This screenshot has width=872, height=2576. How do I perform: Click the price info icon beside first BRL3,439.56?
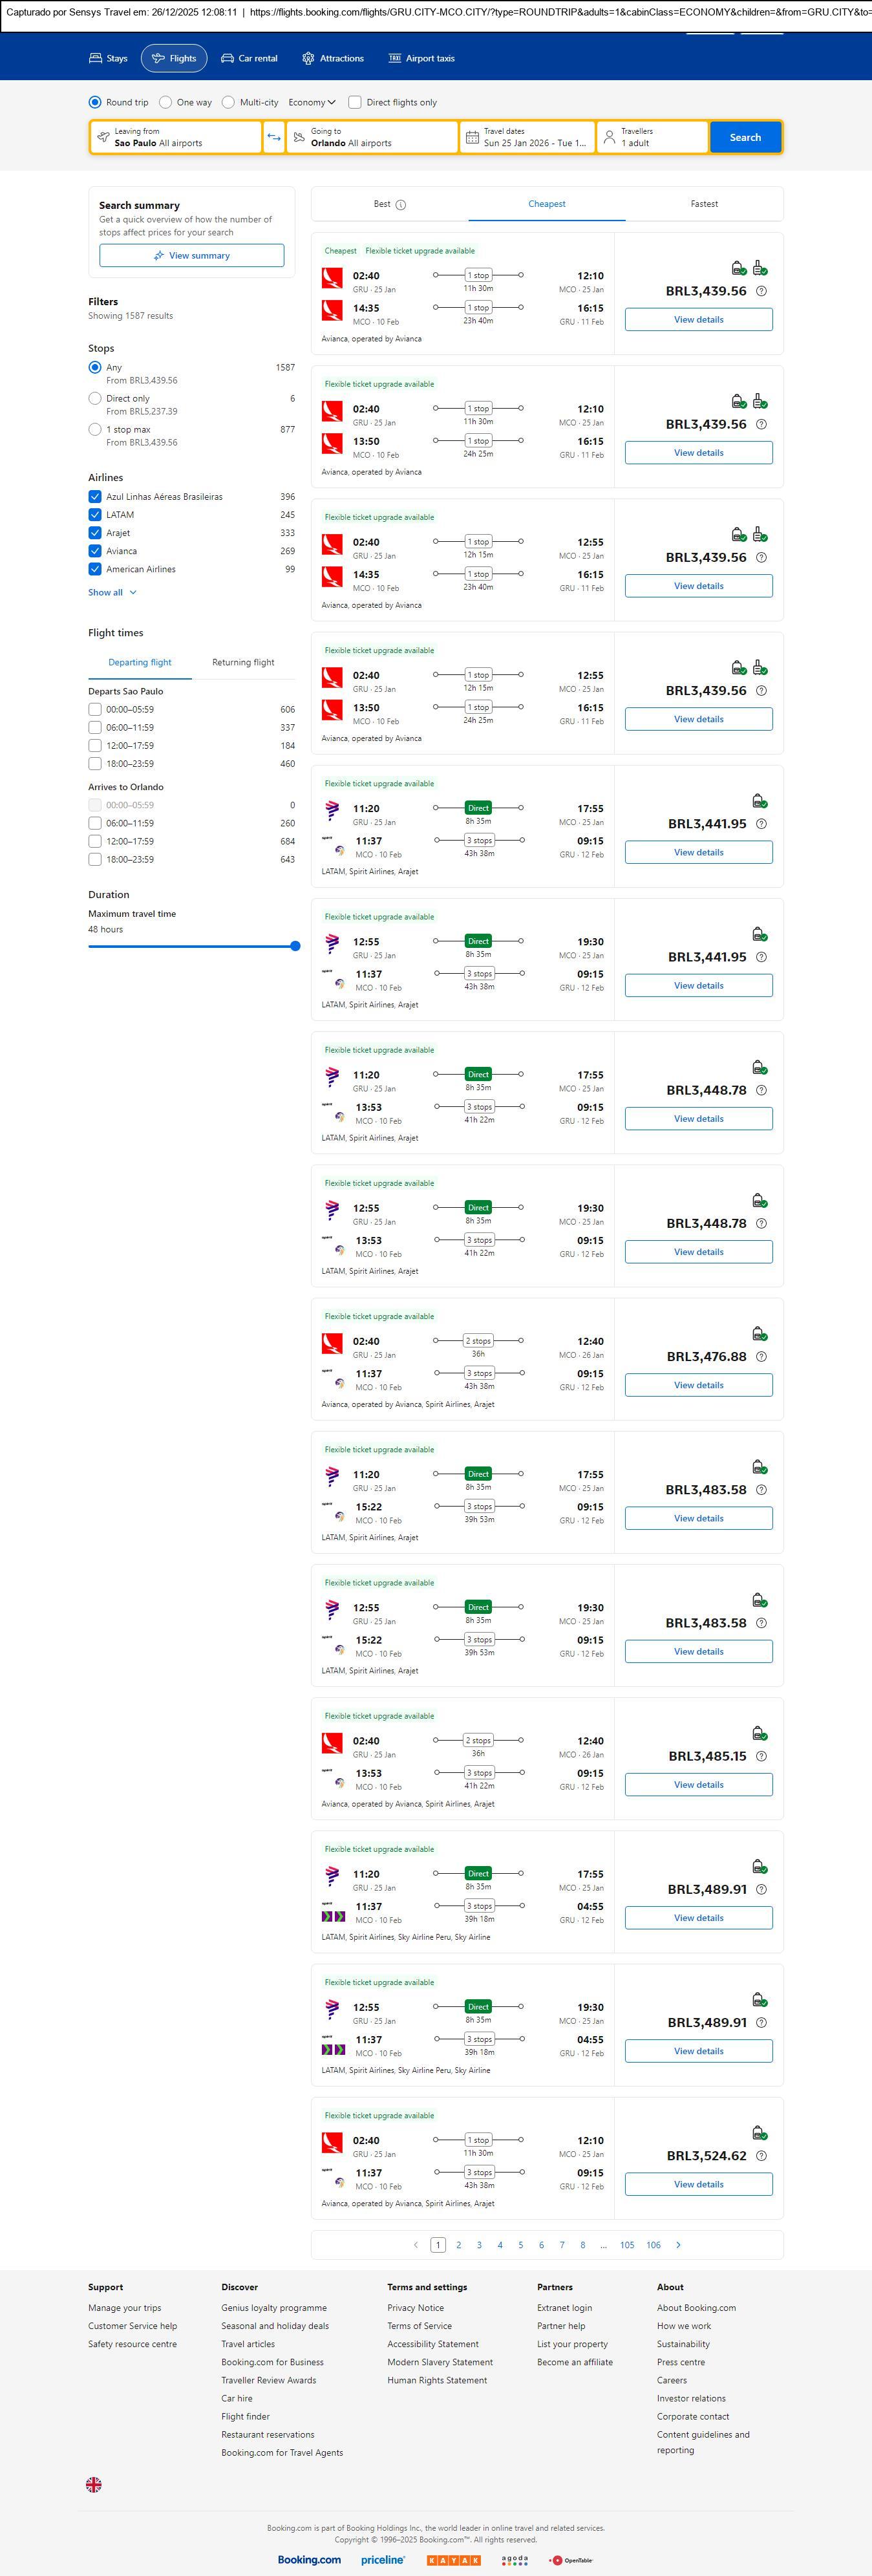pyautogui.click(x=761, y=291)
